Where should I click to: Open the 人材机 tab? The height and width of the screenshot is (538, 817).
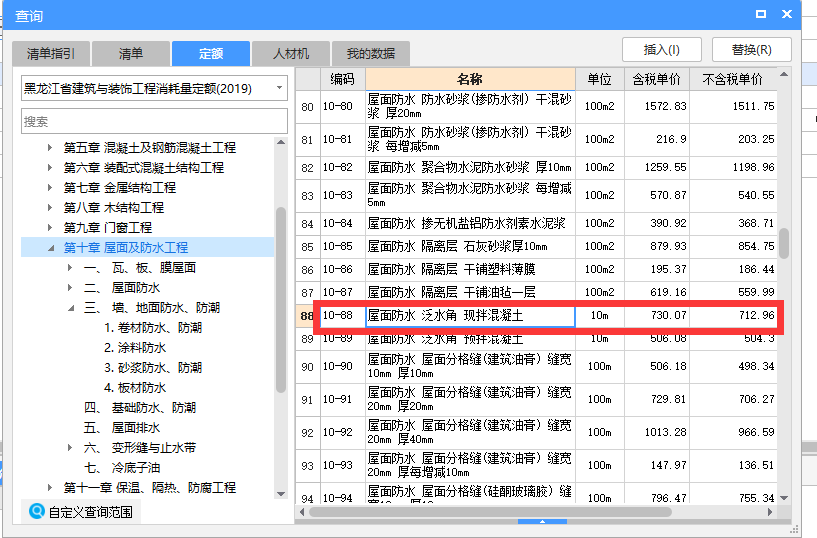291,54
